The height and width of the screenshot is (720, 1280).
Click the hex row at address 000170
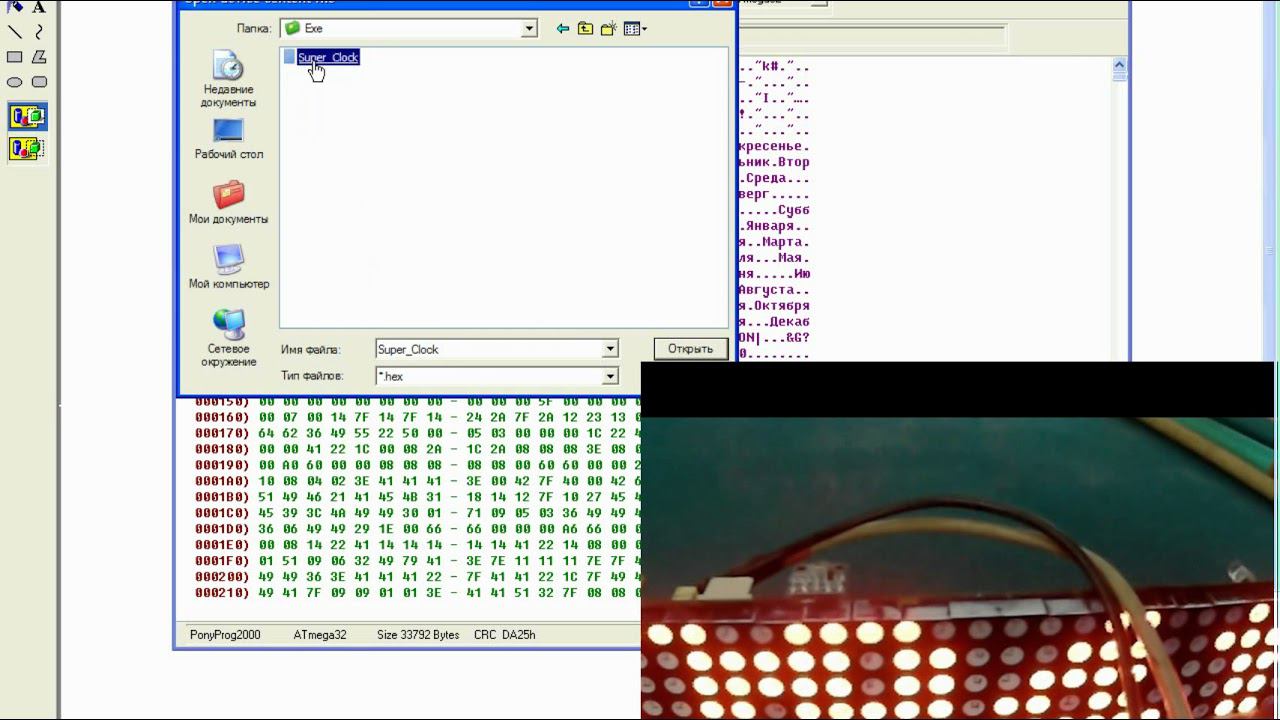(417, 433)
